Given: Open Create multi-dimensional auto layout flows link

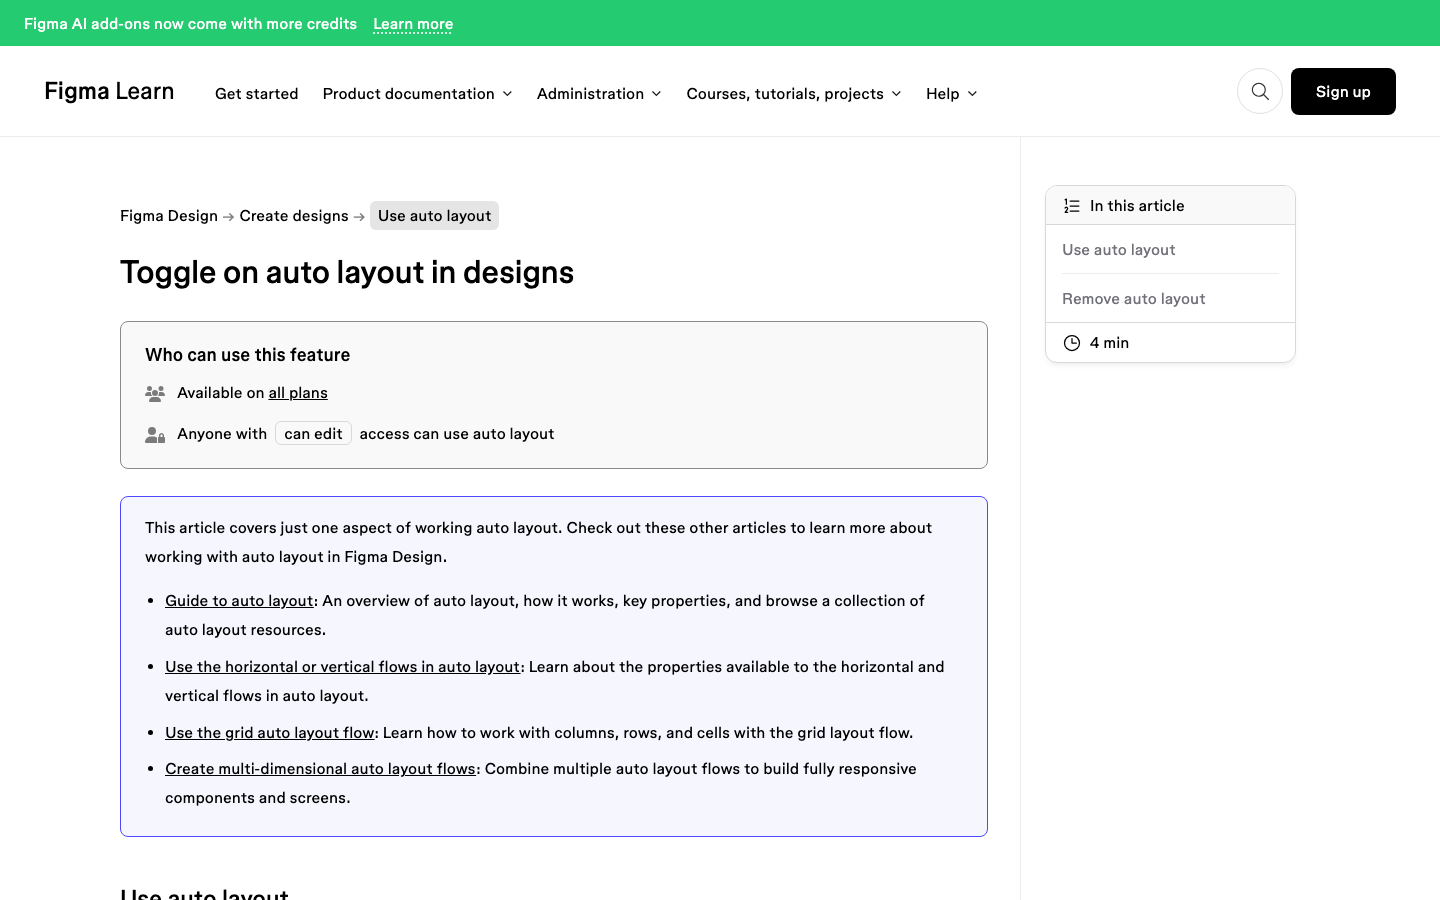Looking at the screenshot, I should 320,769.
